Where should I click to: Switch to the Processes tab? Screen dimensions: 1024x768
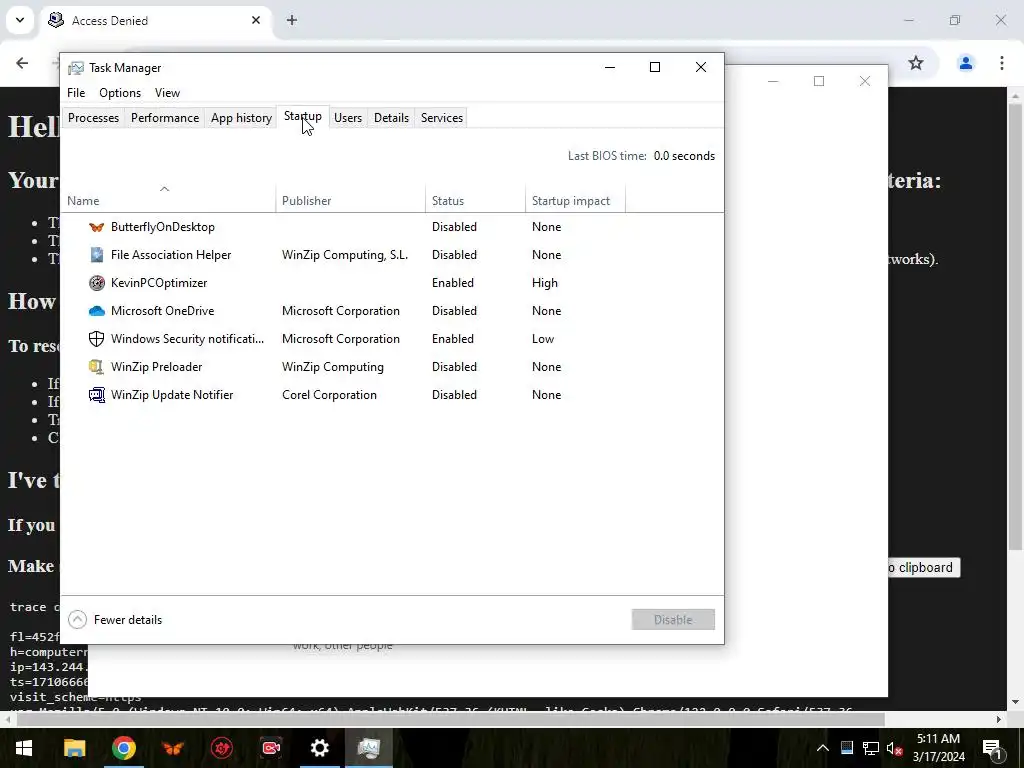pyautogui.click(x=93, y=118)
